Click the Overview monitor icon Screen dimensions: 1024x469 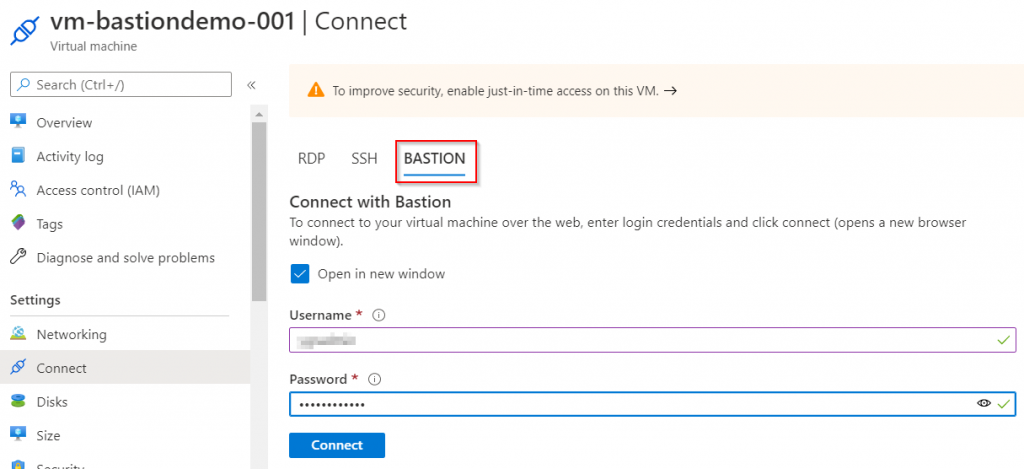18,121
